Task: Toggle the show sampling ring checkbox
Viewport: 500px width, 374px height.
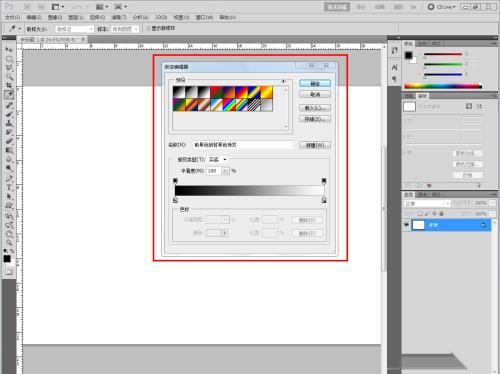Action: [148, 29]
